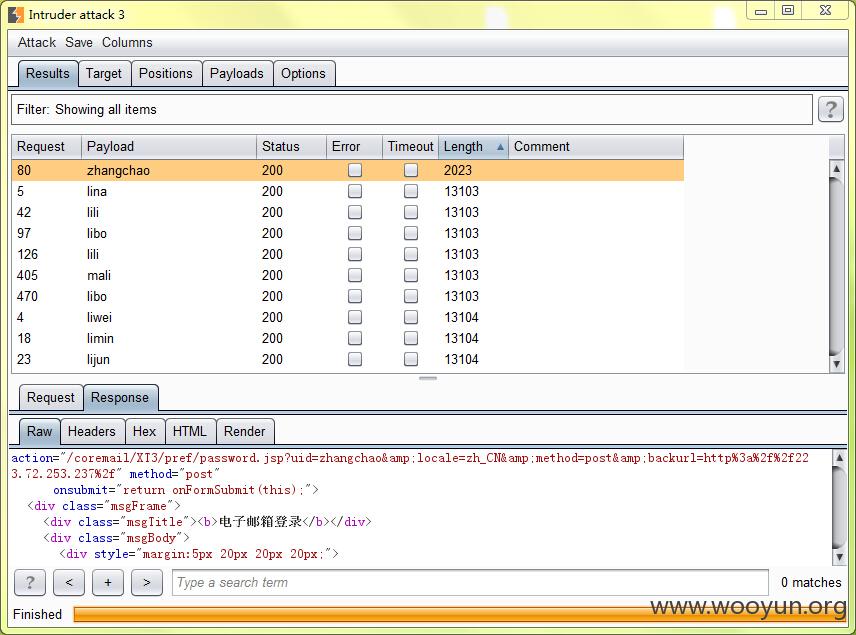Select the Results tab
Viewport: 856px width, 635px height.
coord(47,74)
